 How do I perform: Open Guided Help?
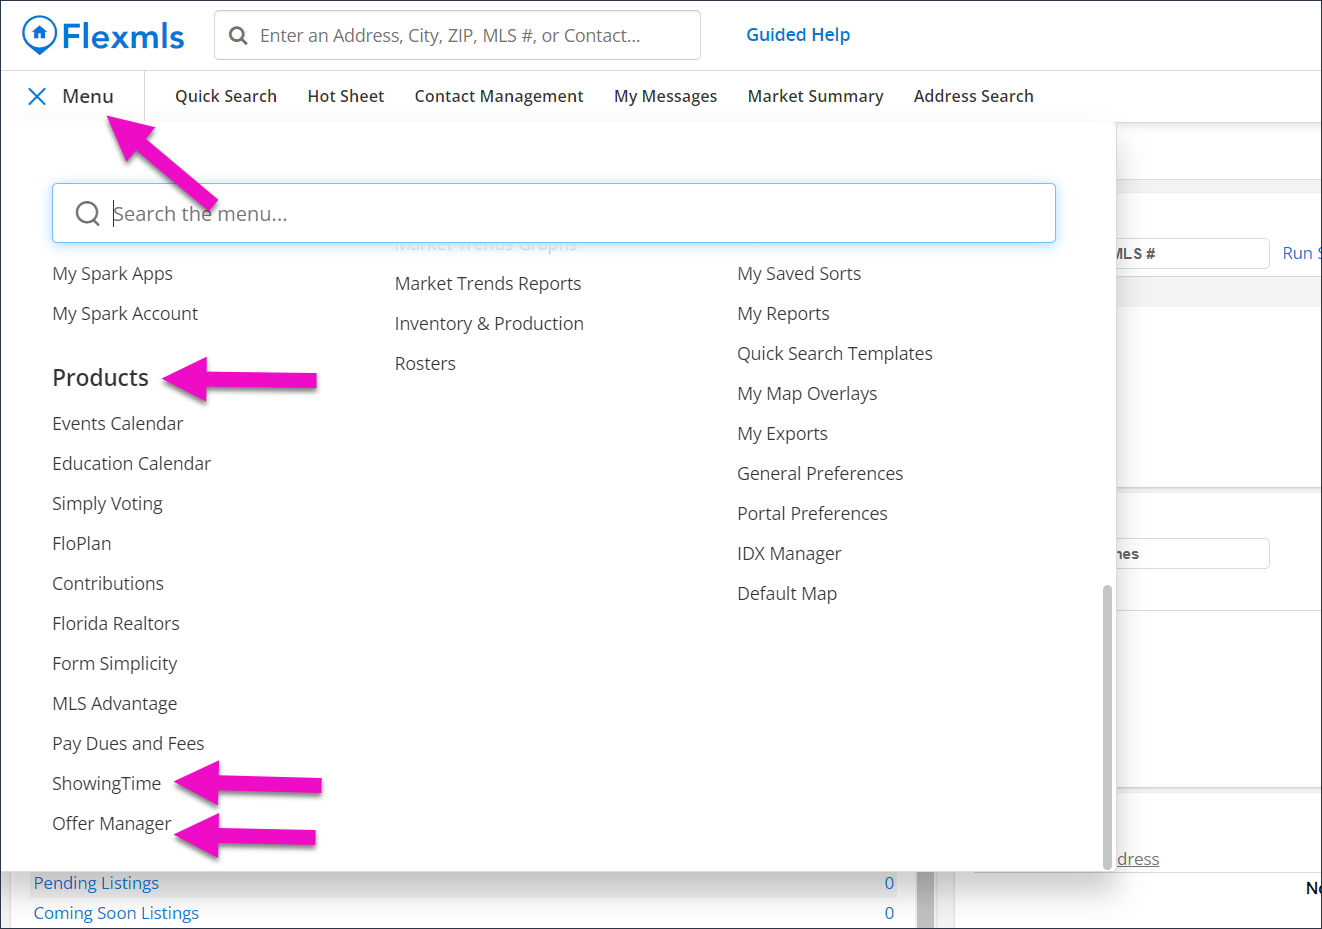point(798,35)
